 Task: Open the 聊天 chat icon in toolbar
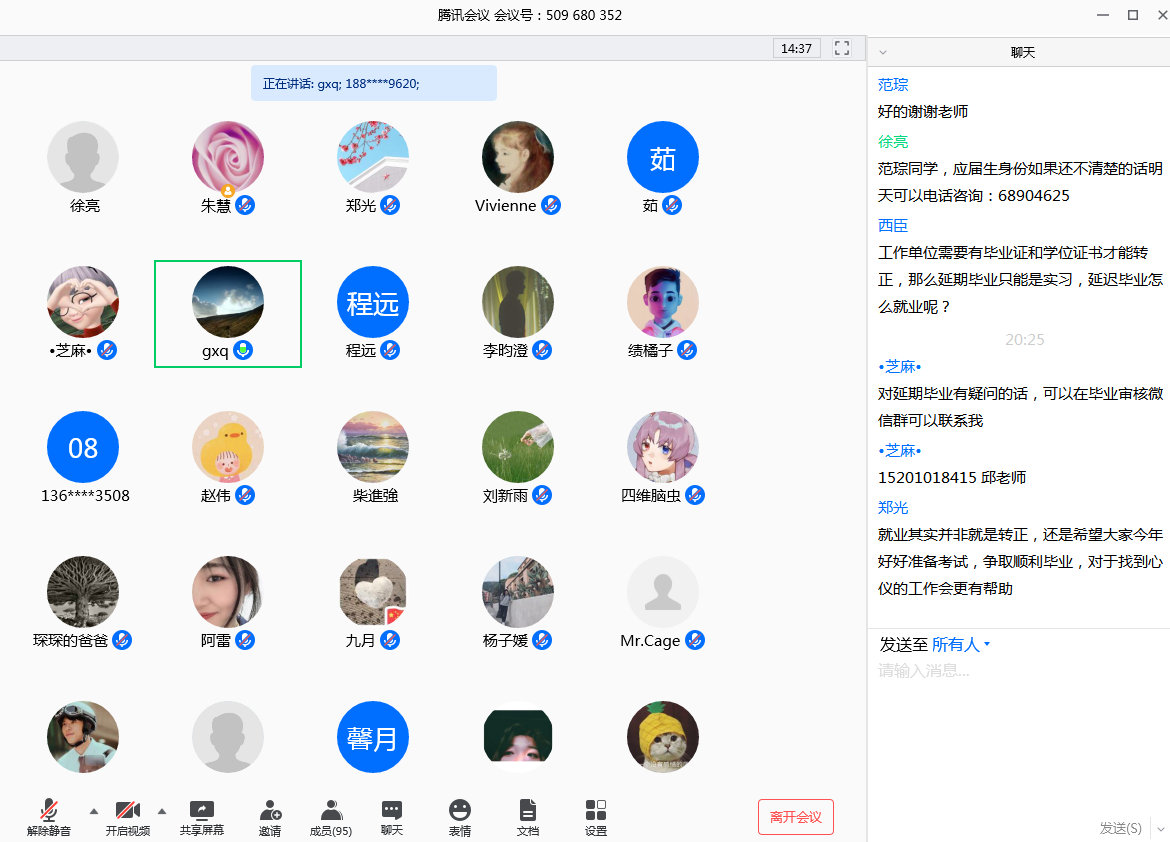click(392, 817)
